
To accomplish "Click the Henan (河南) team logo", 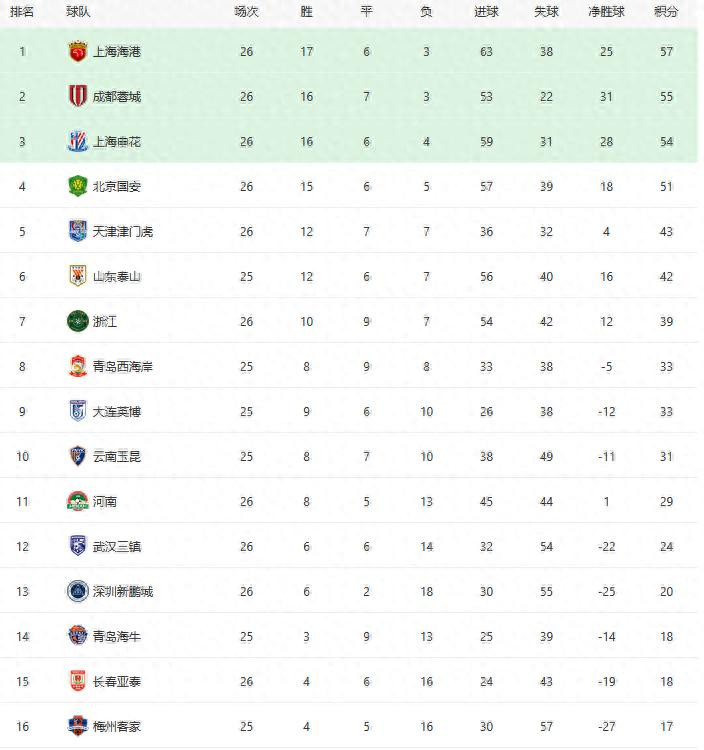I will 78,502.
